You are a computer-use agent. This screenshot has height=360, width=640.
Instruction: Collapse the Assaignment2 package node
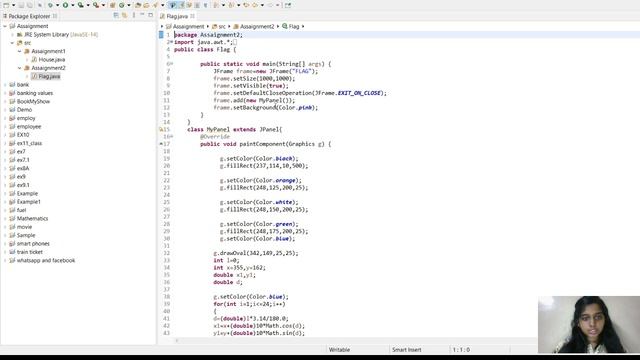point(20,68)
